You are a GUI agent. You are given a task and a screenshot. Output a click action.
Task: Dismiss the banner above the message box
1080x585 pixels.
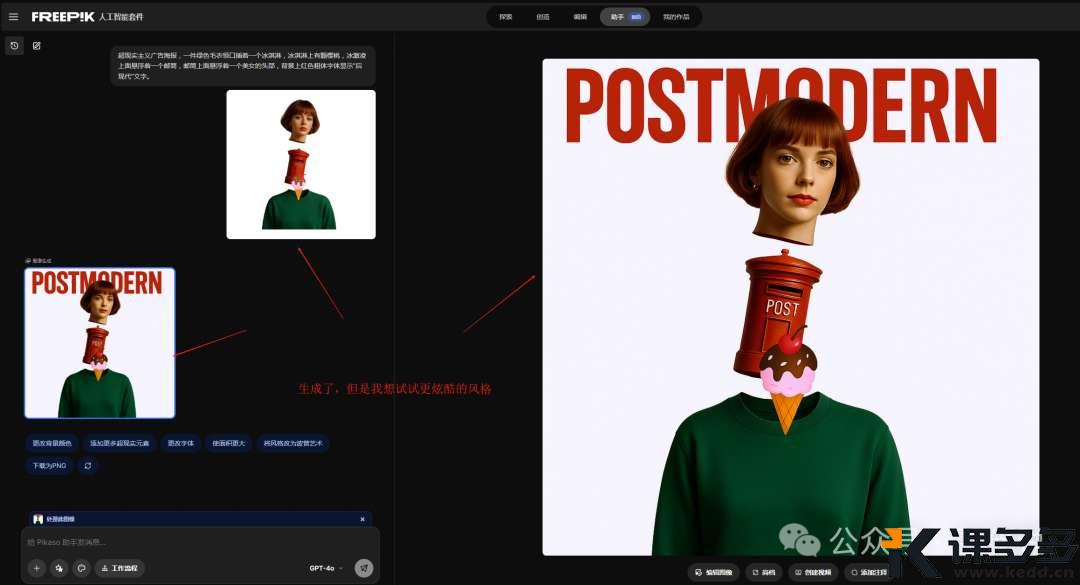[362, 519]
